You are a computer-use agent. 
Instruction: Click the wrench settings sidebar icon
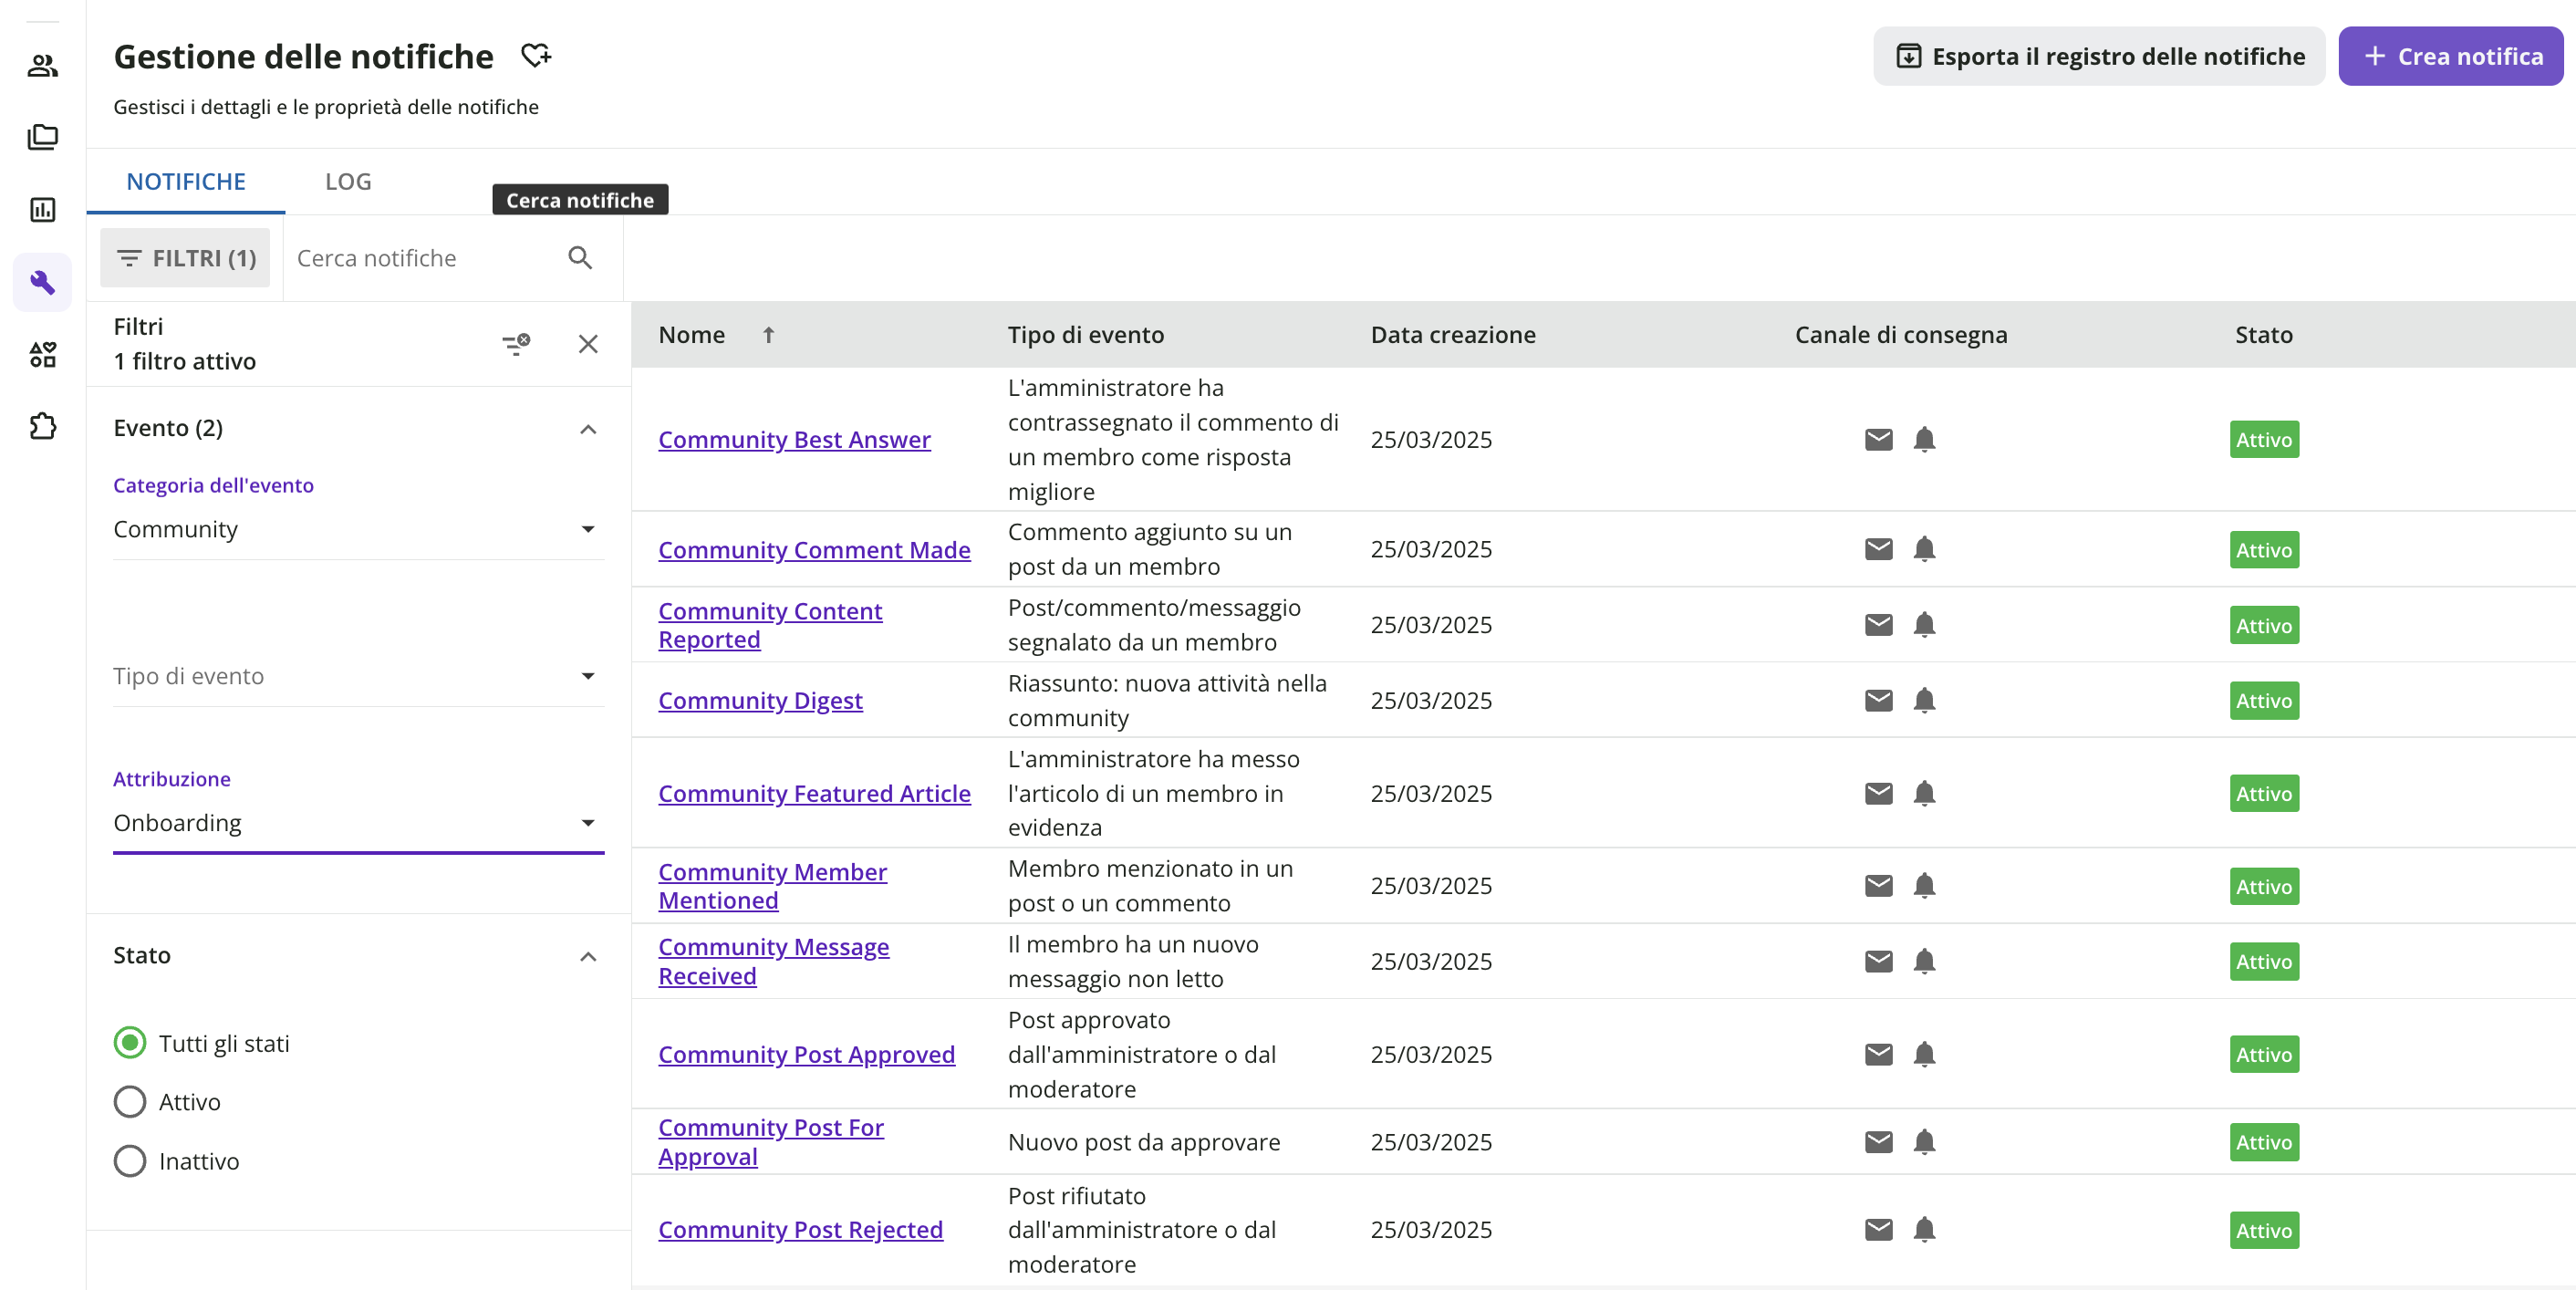tap(42, 282)
